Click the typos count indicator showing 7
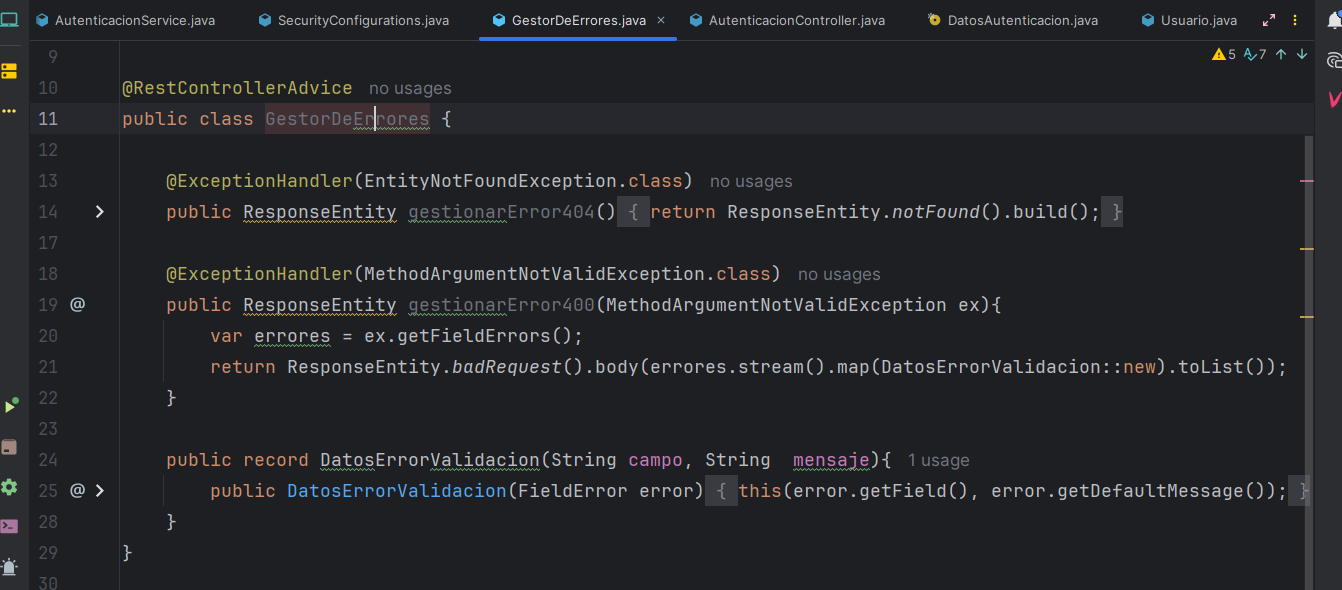 coord(1255,54)
